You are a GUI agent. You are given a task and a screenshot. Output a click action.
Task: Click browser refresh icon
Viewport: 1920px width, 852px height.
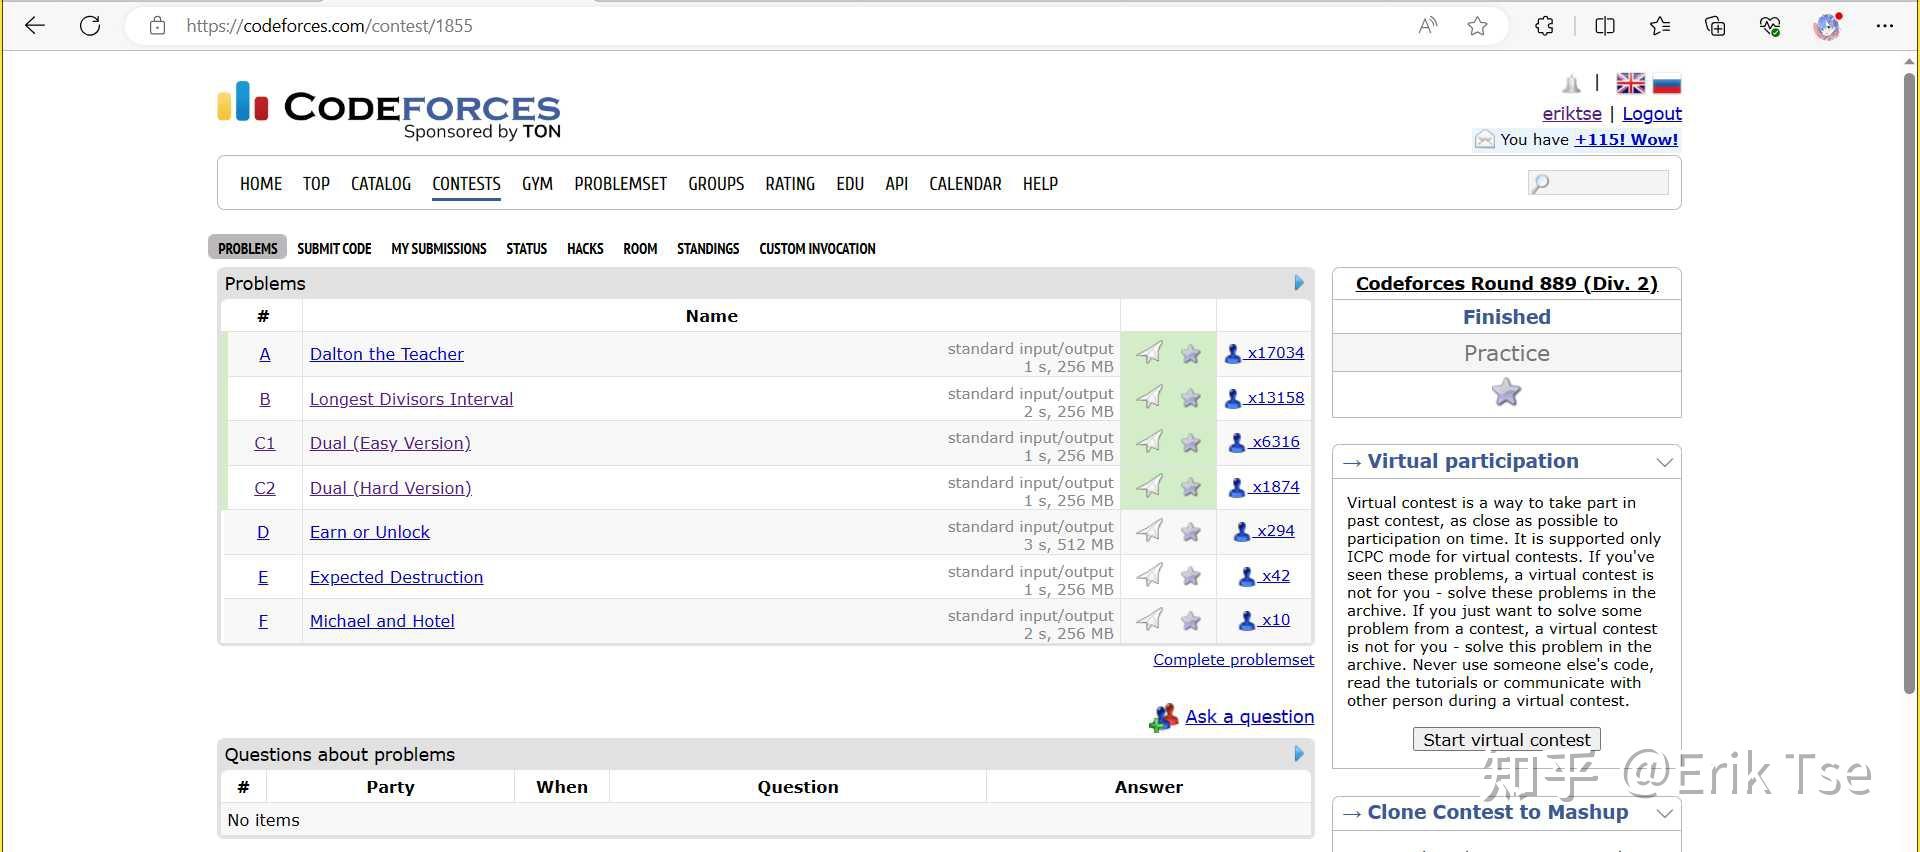(x=90, y=26)
